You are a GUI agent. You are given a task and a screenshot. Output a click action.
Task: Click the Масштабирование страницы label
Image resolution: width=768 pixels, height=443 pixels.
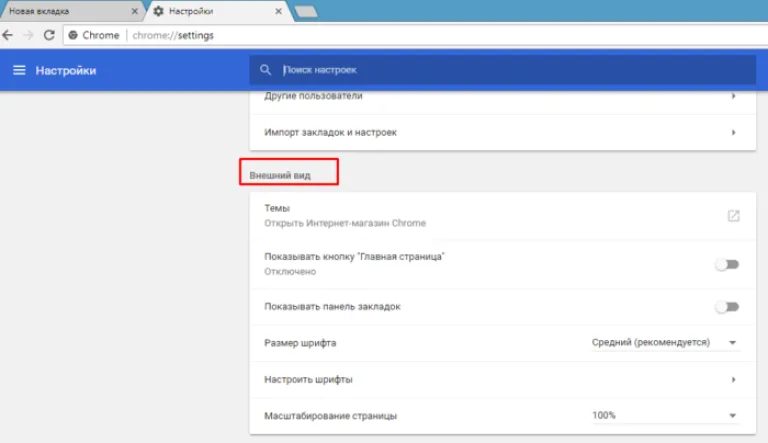[x=331, y=416]
